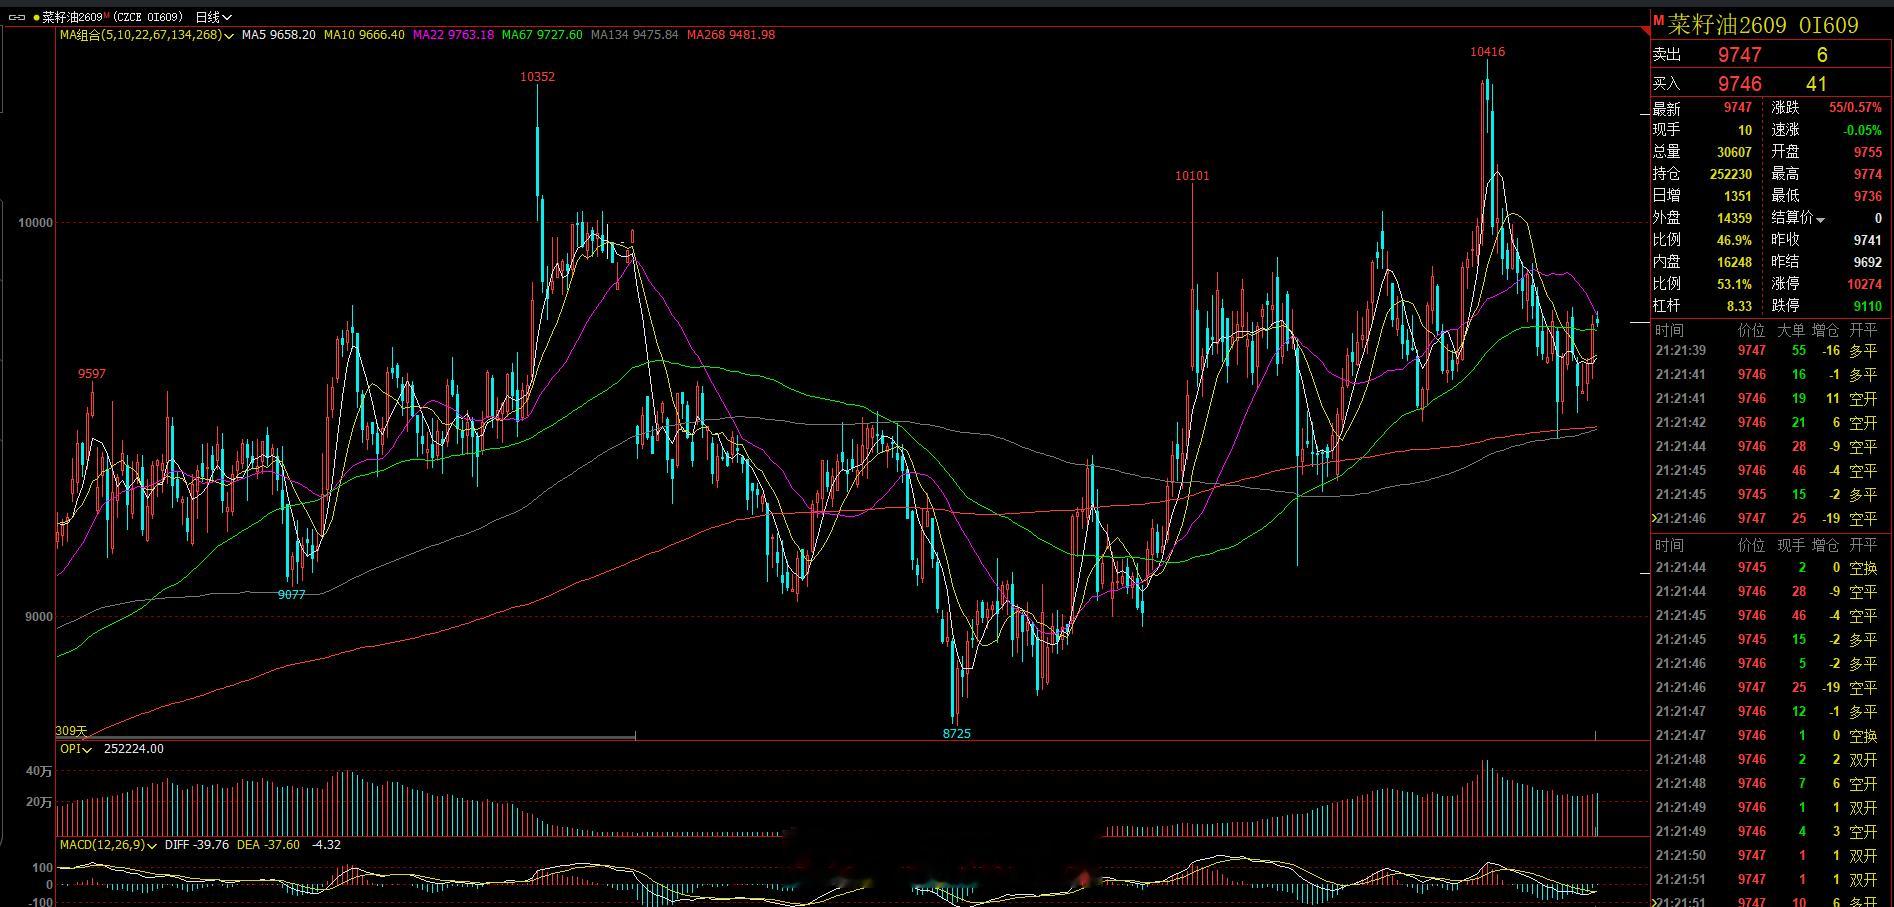The width and height of the screenshot is (1894, 907).
Task: Click the MA134 9475.84 value
Action: pos(634,35)
